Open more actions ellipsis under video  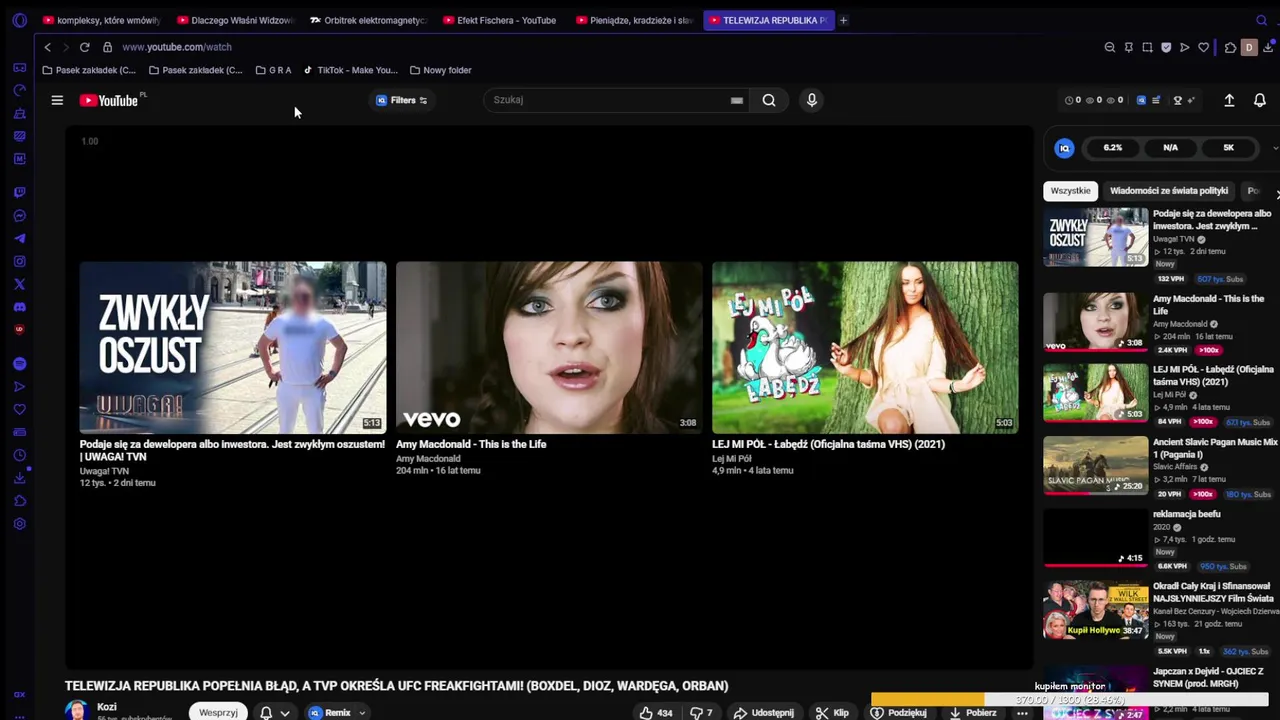pos(1022,713)
